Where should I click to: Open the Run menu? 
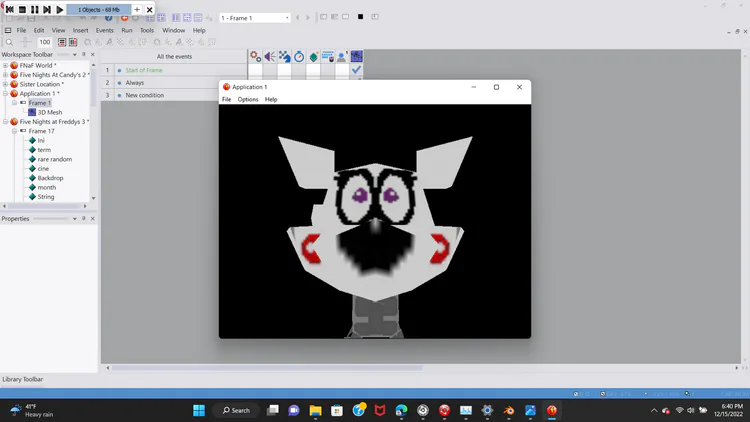[127, 30]
